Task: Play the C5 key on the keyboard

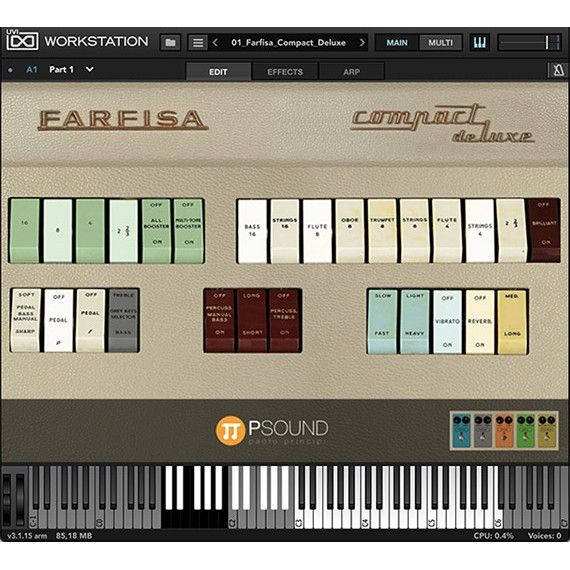Action: [431, 519]
